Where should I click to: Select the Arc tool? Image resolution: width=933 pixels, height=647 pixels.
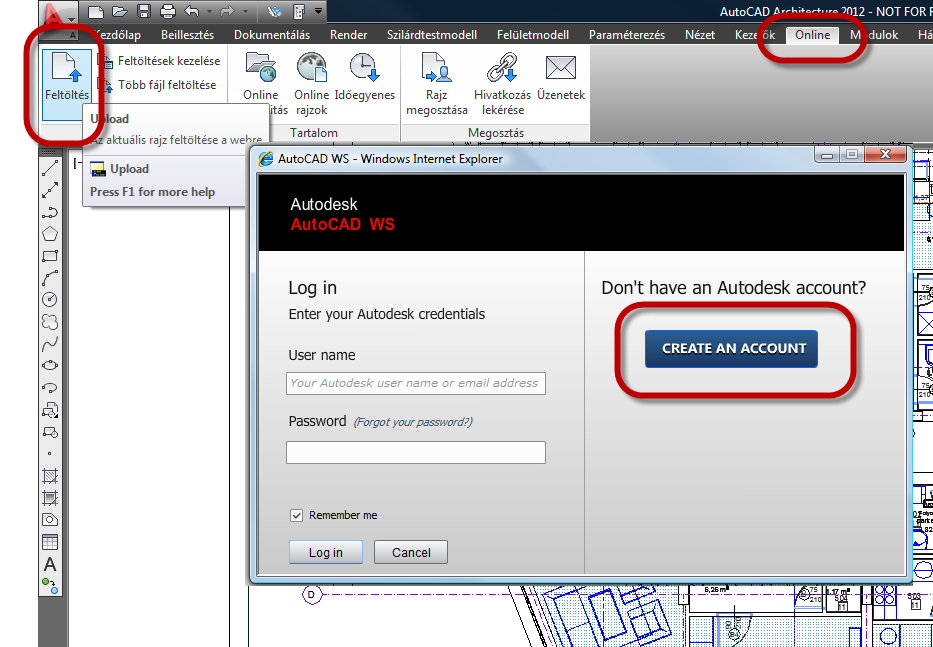pyautogui.click(x=50, y=277)
